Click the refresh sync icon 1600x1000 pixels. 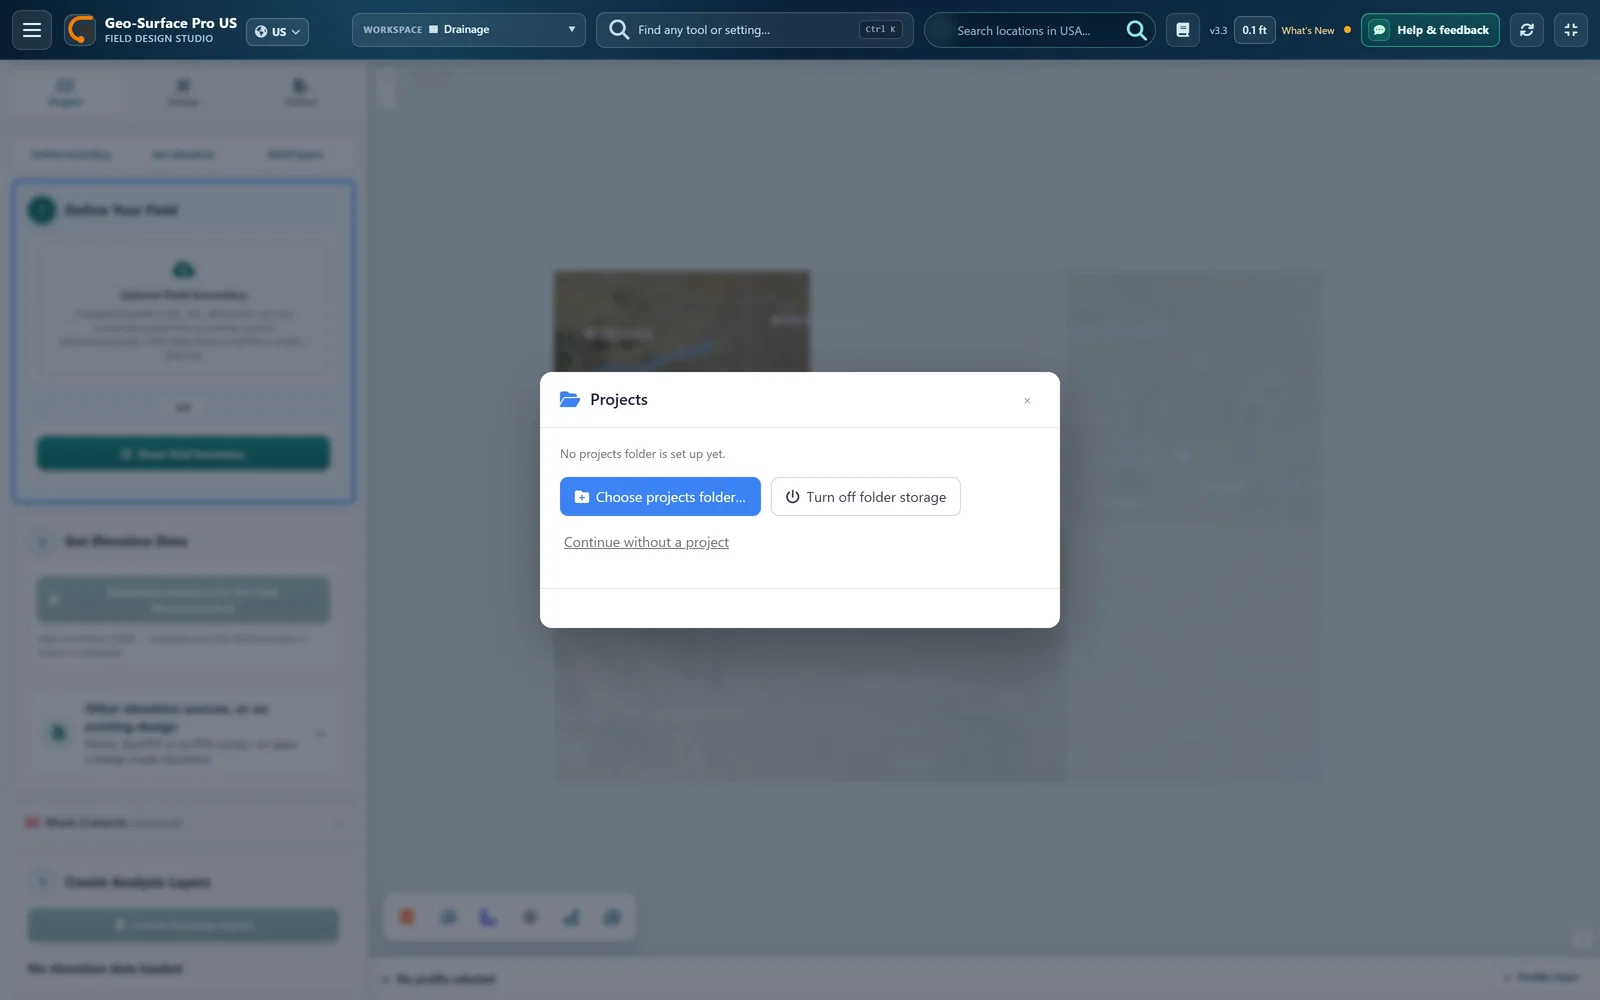pyautogui.click(x=1527, y=30)
